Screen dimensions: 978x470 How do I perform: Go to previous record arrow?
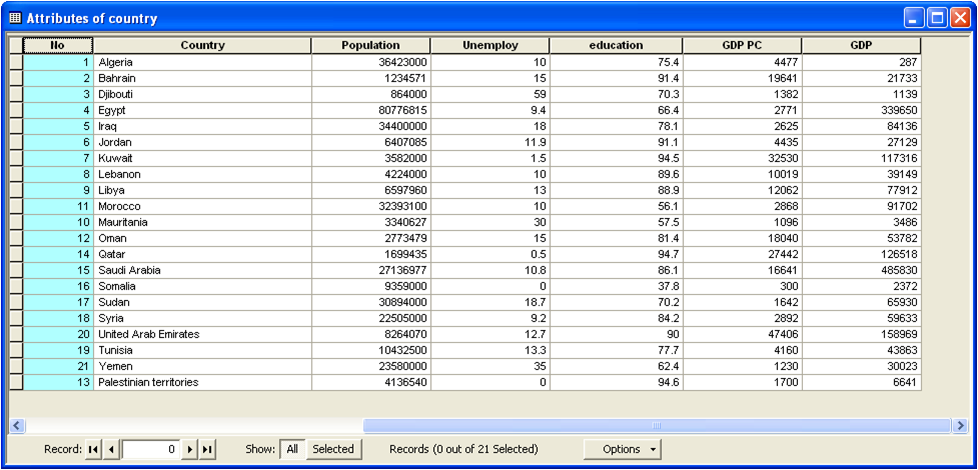pyautogui.click(x=111, y=449)
